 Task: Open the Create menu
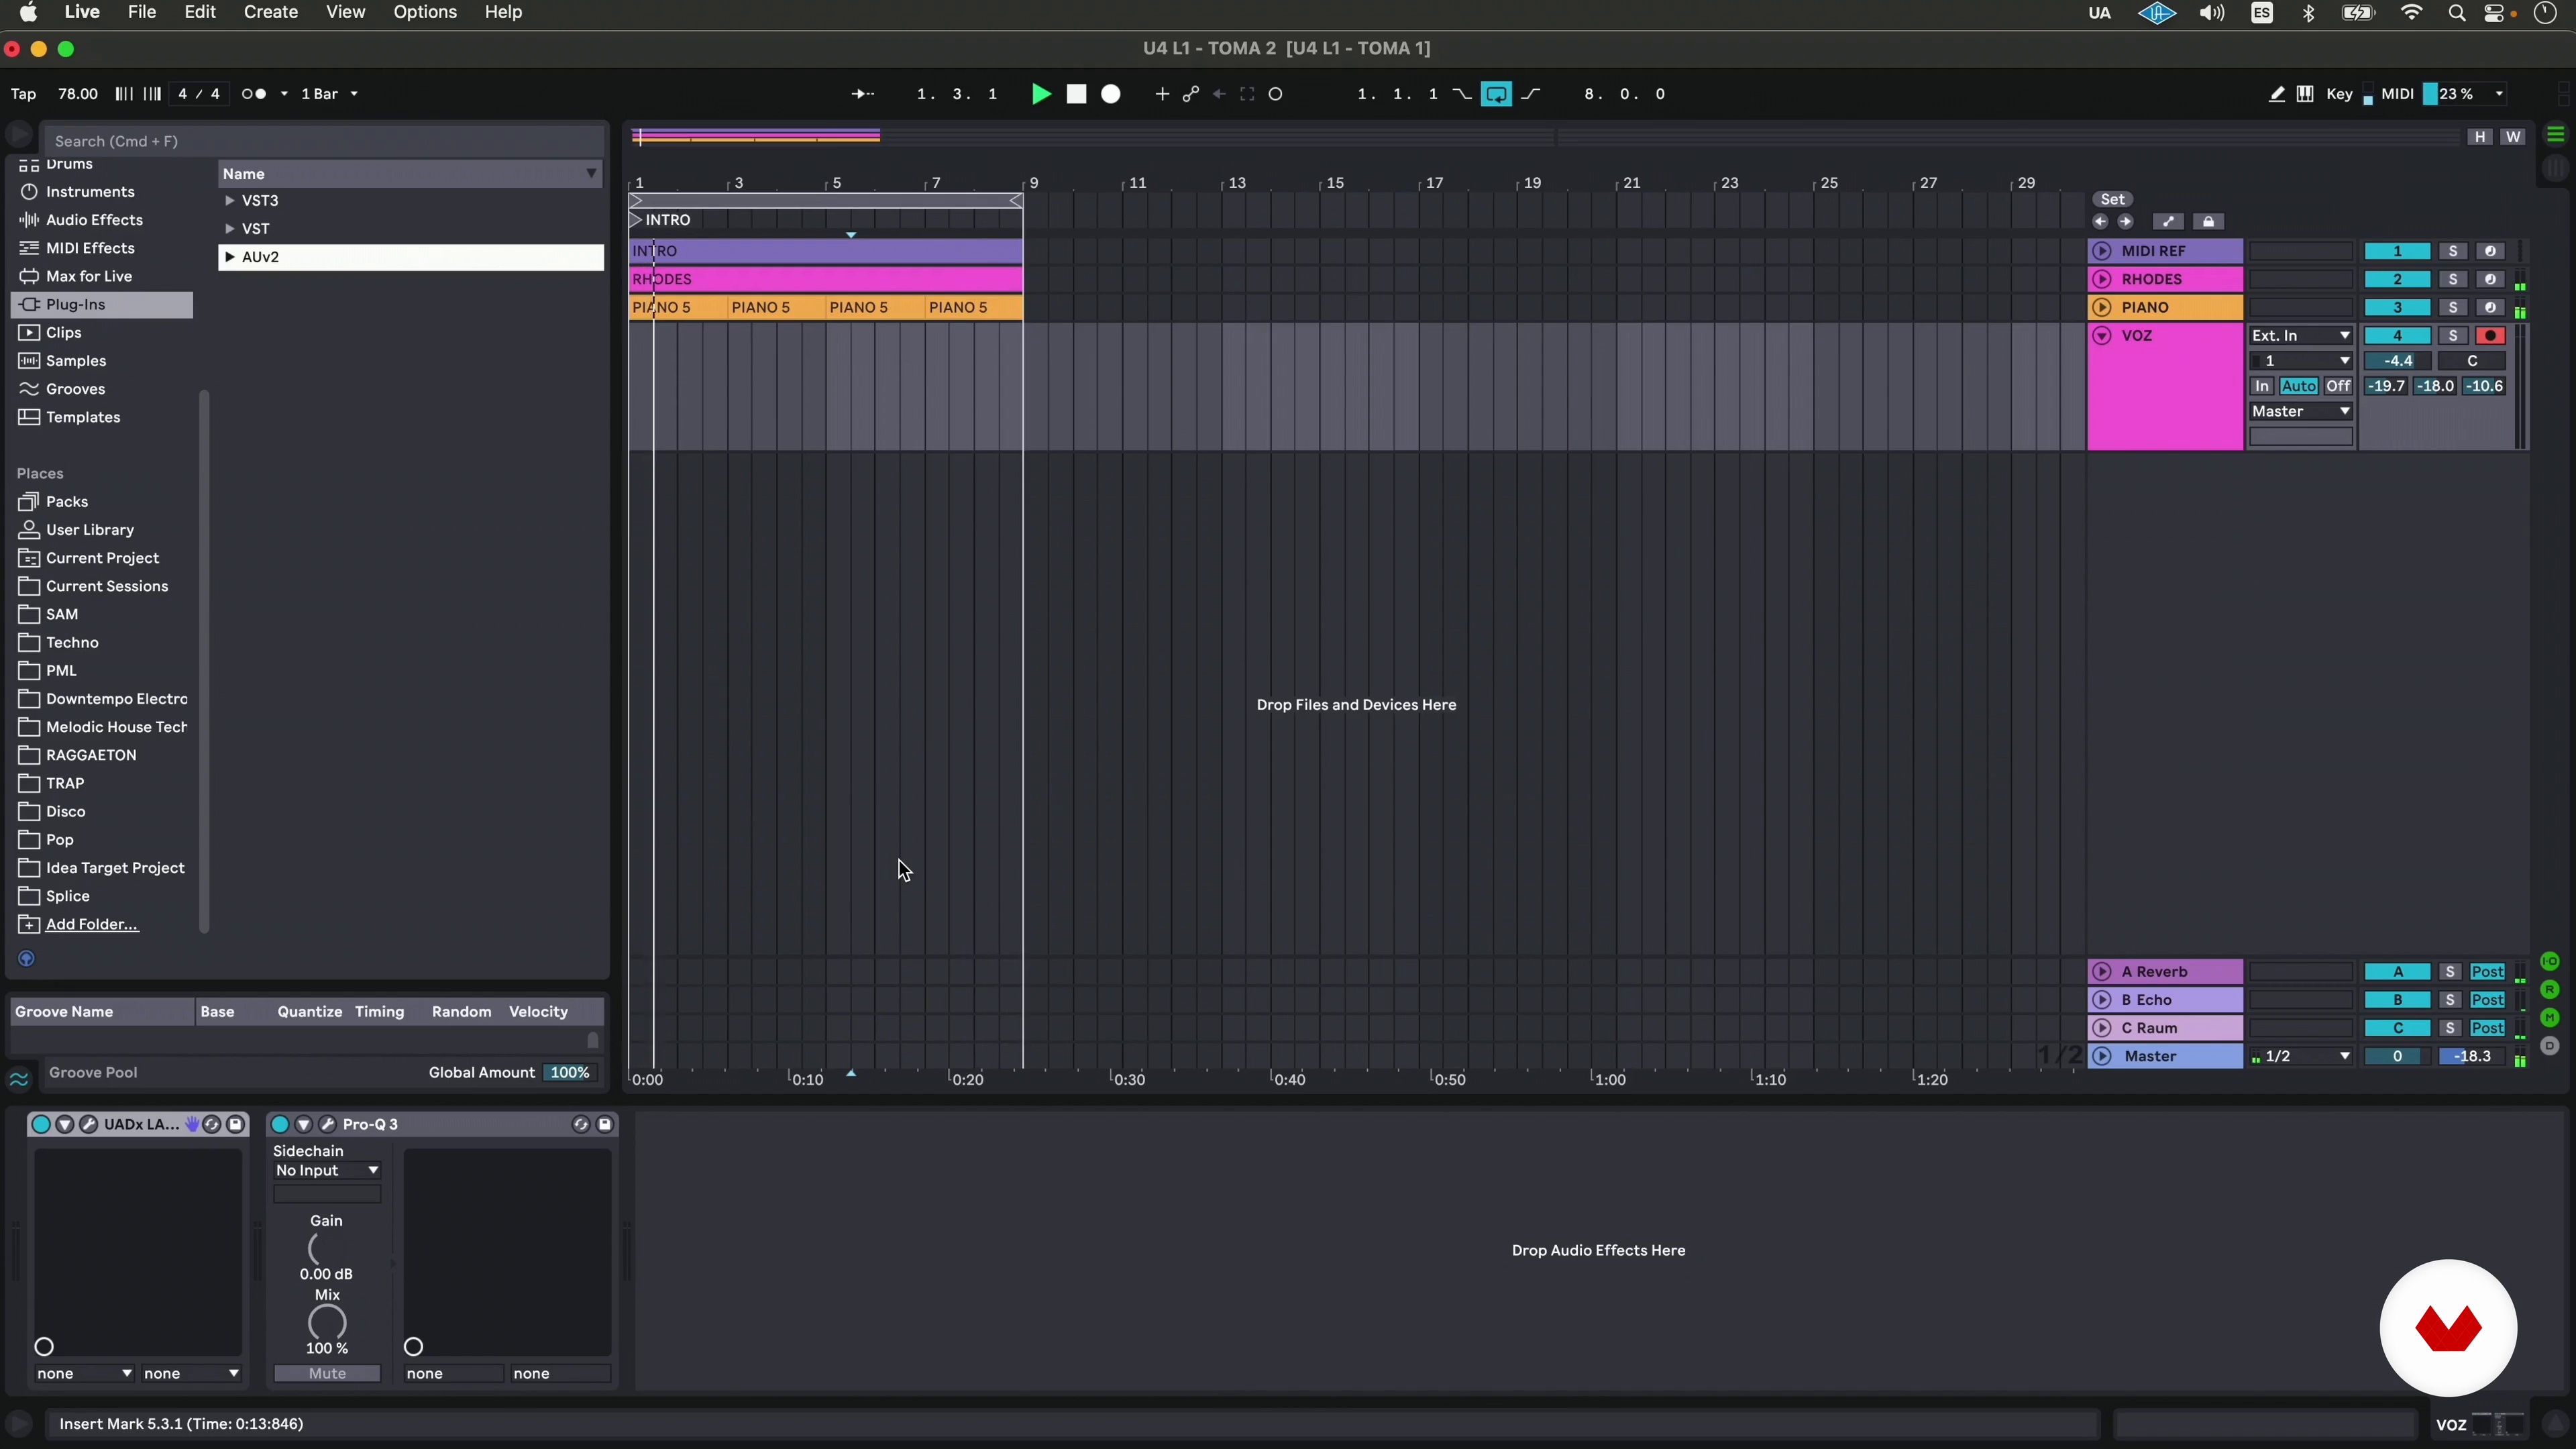(270, 12)
